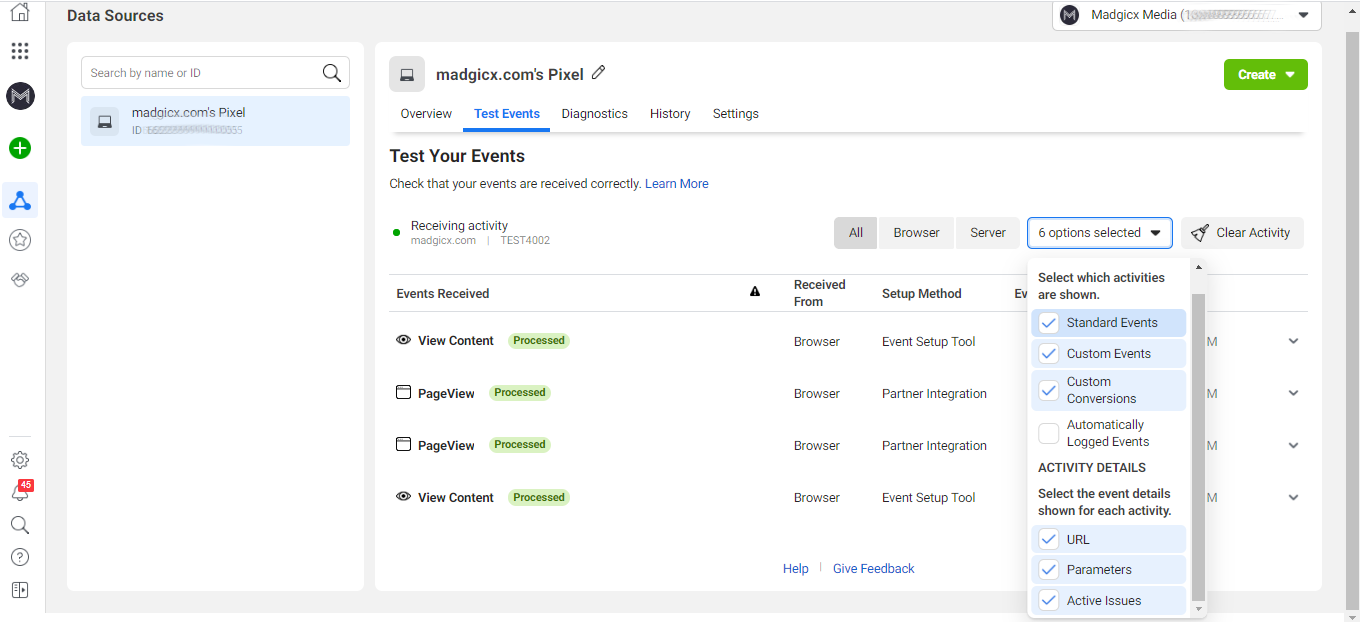Image resolution: width=1360 pixels, height=622 pixels.
Task: Open notifications bell with 45 badge
Action: tap(20, 492)
